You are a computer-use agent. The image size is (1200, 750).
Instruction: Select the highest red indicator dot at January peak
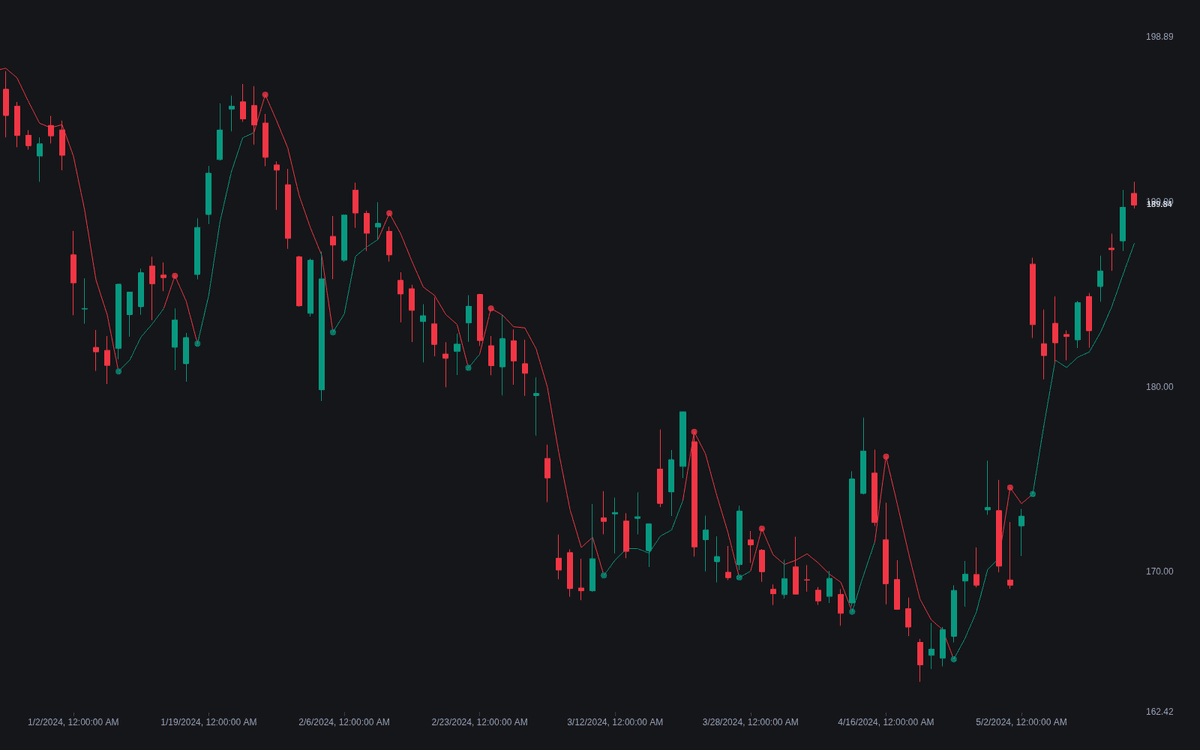tap(265, 95)
